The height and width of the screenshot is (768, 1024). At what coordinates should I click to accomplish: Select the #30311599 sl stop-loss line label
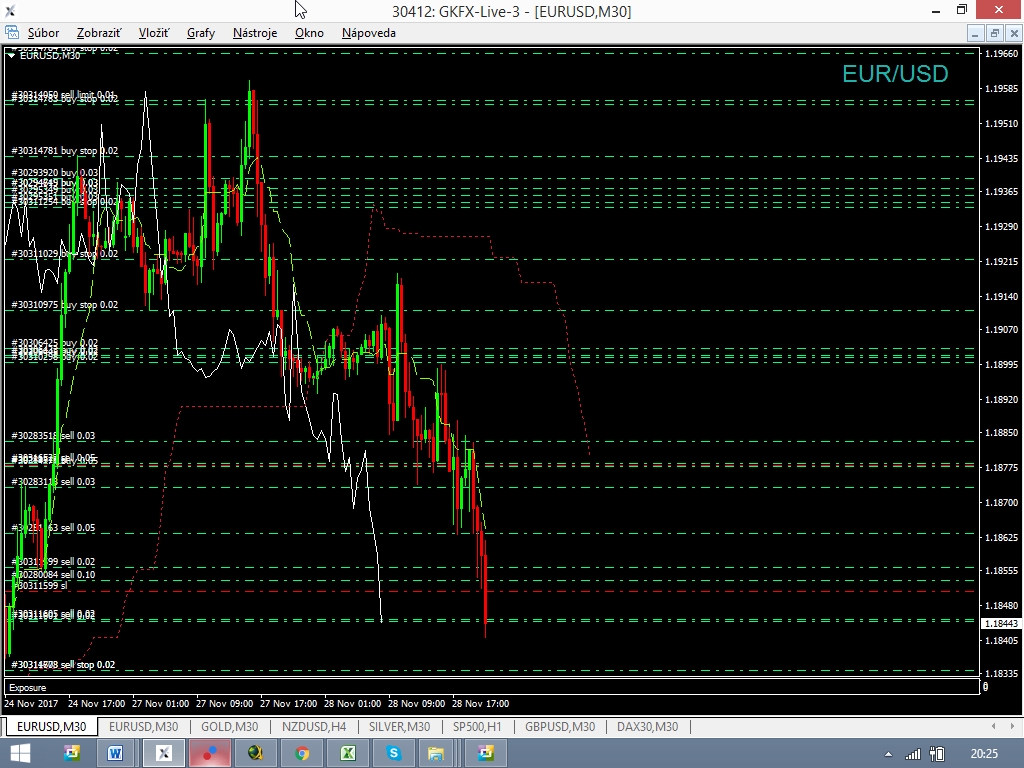pos(39,586)
